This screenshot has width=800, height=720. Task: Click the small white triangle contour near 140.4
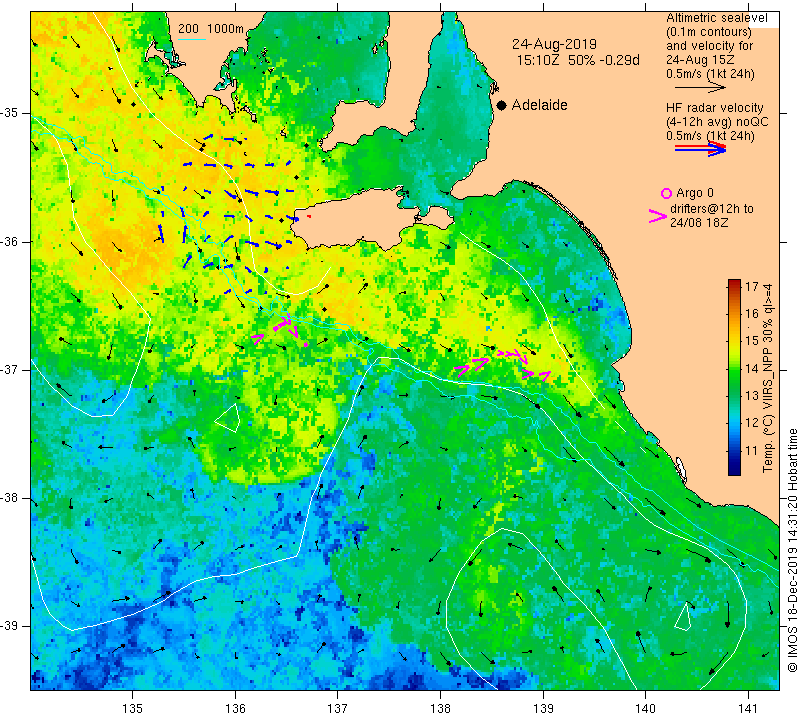[x=683, y=616]
